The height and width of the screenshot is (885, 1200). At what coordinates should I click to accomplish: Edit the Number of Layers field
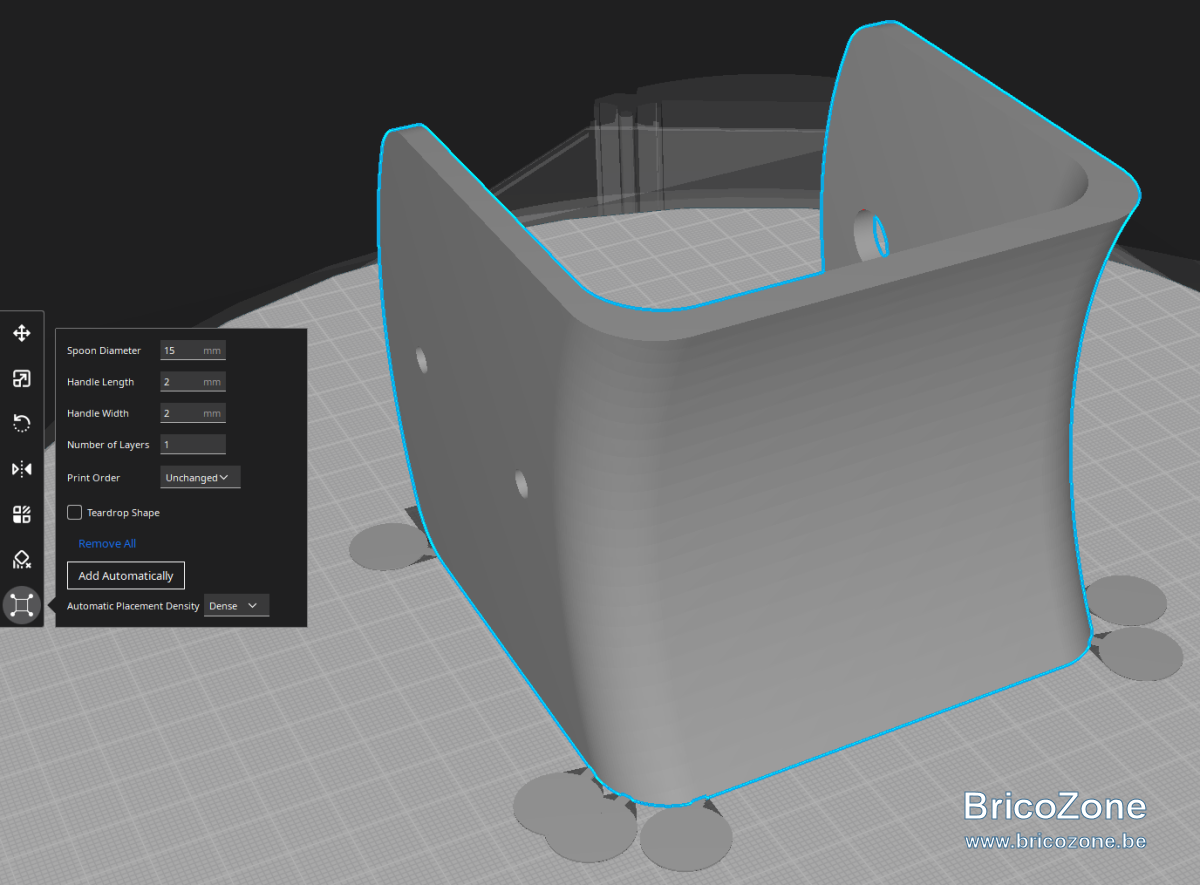[193, 445]
